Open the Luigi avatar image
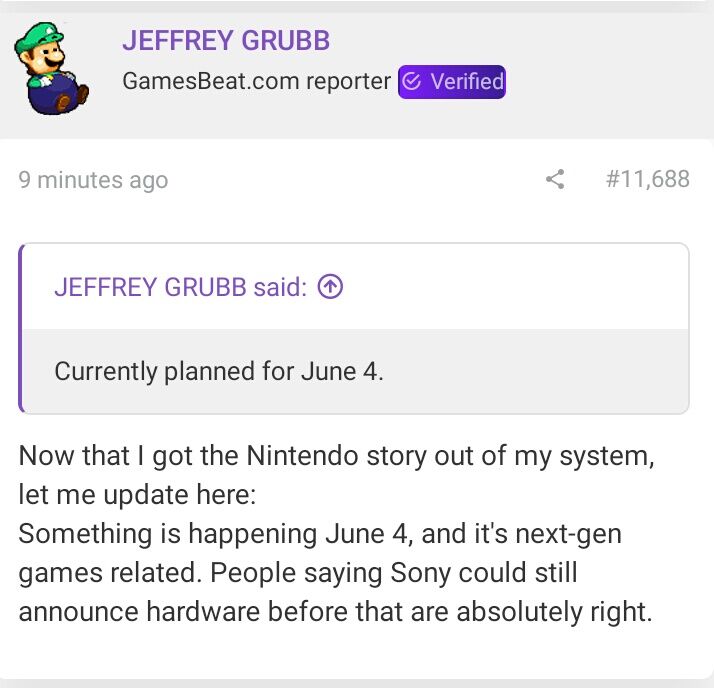 pos(50,70)
